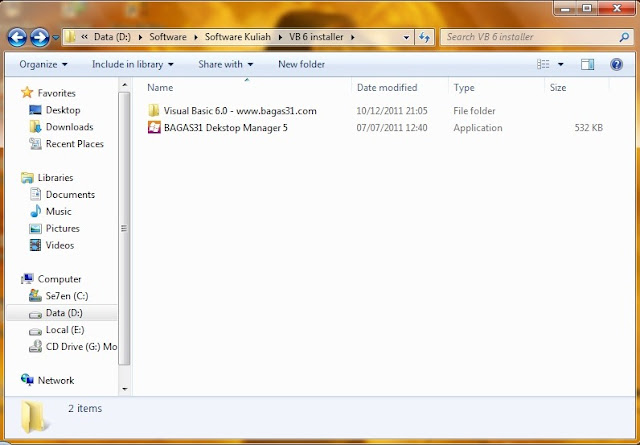This screenshot has width=640, height=445.
Task: Maximize the Explorer window
Action: pos(587,8)
